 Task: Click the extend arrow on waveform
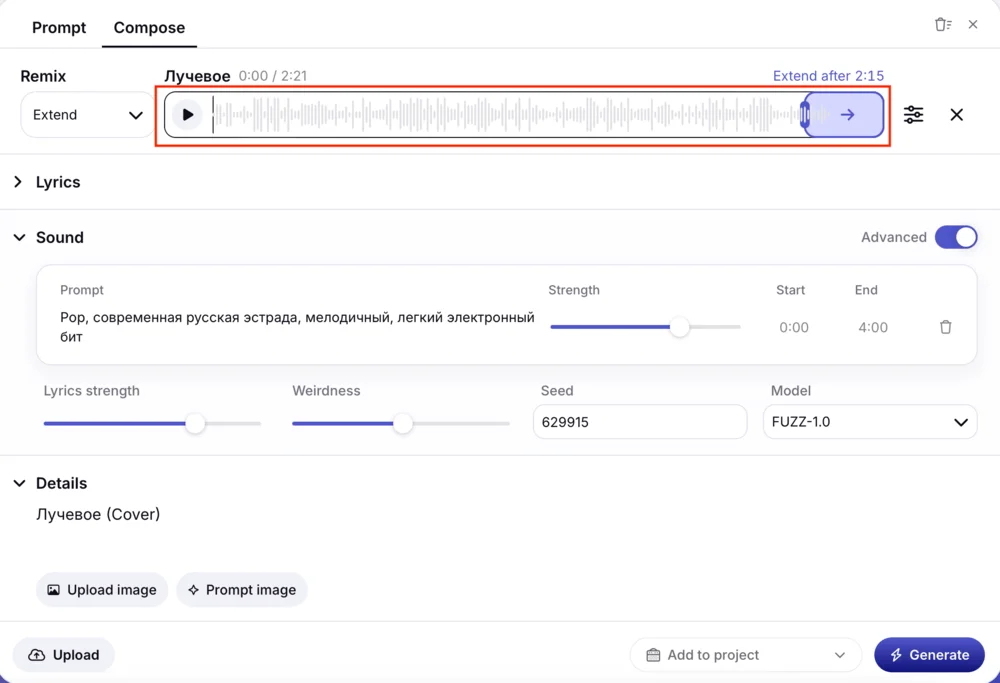click(847, 115)
